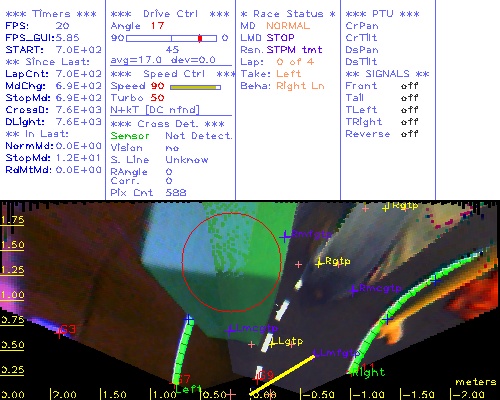Click the NORMAL mode value
This screenshot has height=400, width=500.
tap(288, 26)
